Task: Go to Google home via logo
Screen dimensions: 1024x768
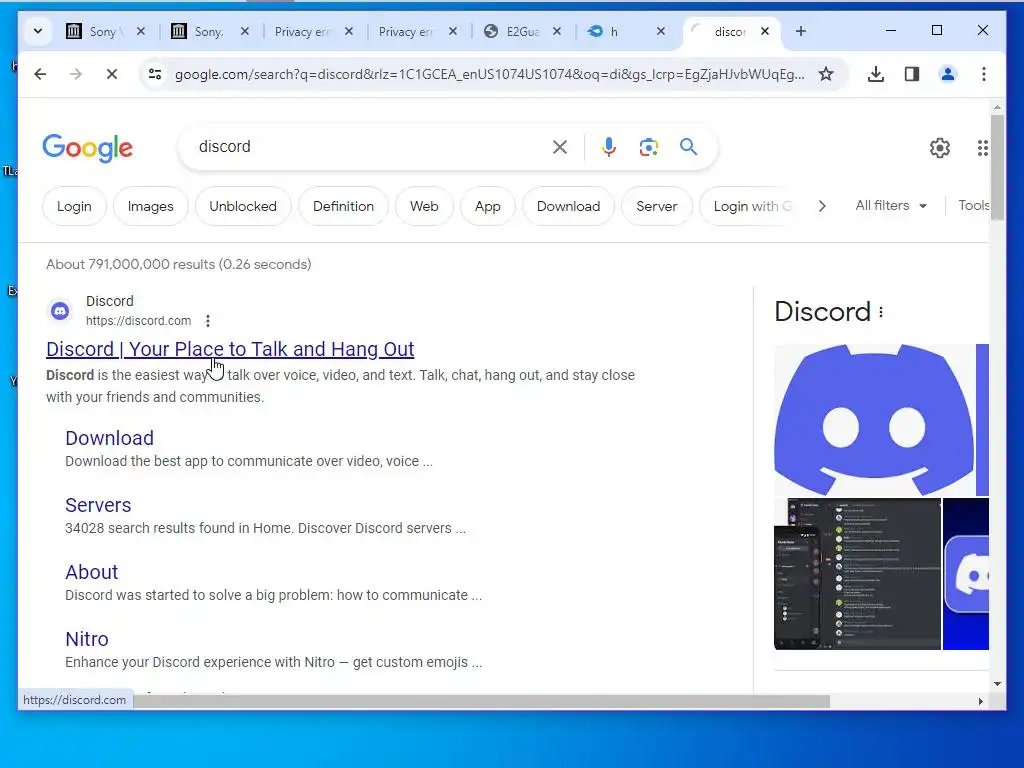Action: 88,148
